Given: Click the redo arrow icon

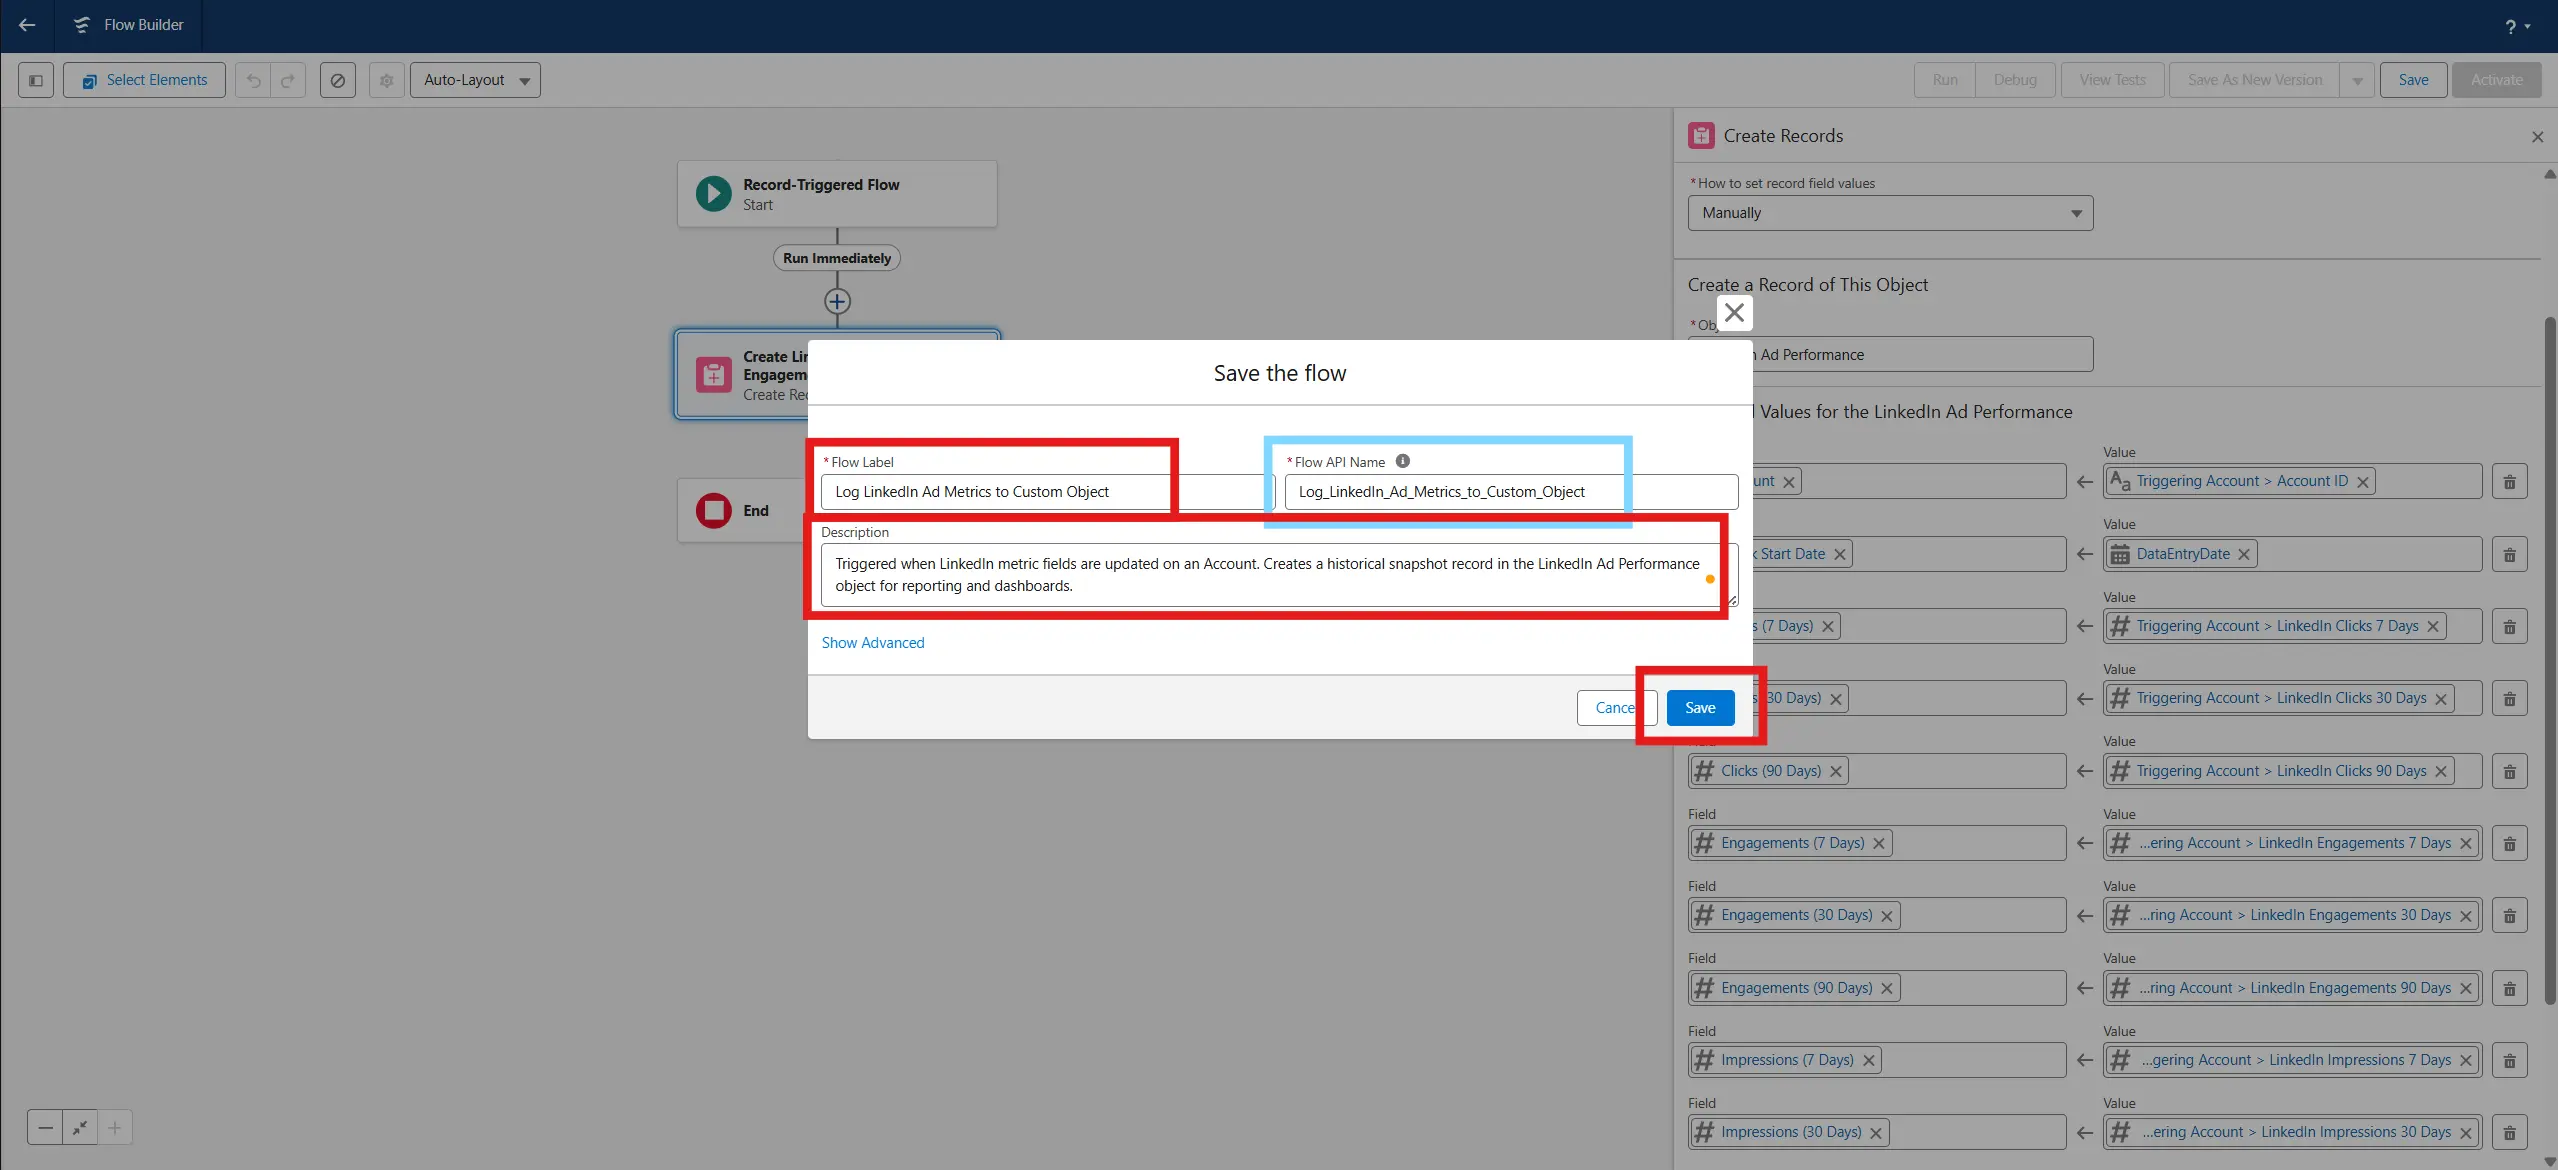Looking at the screenshot, I should tap(288, 80).
